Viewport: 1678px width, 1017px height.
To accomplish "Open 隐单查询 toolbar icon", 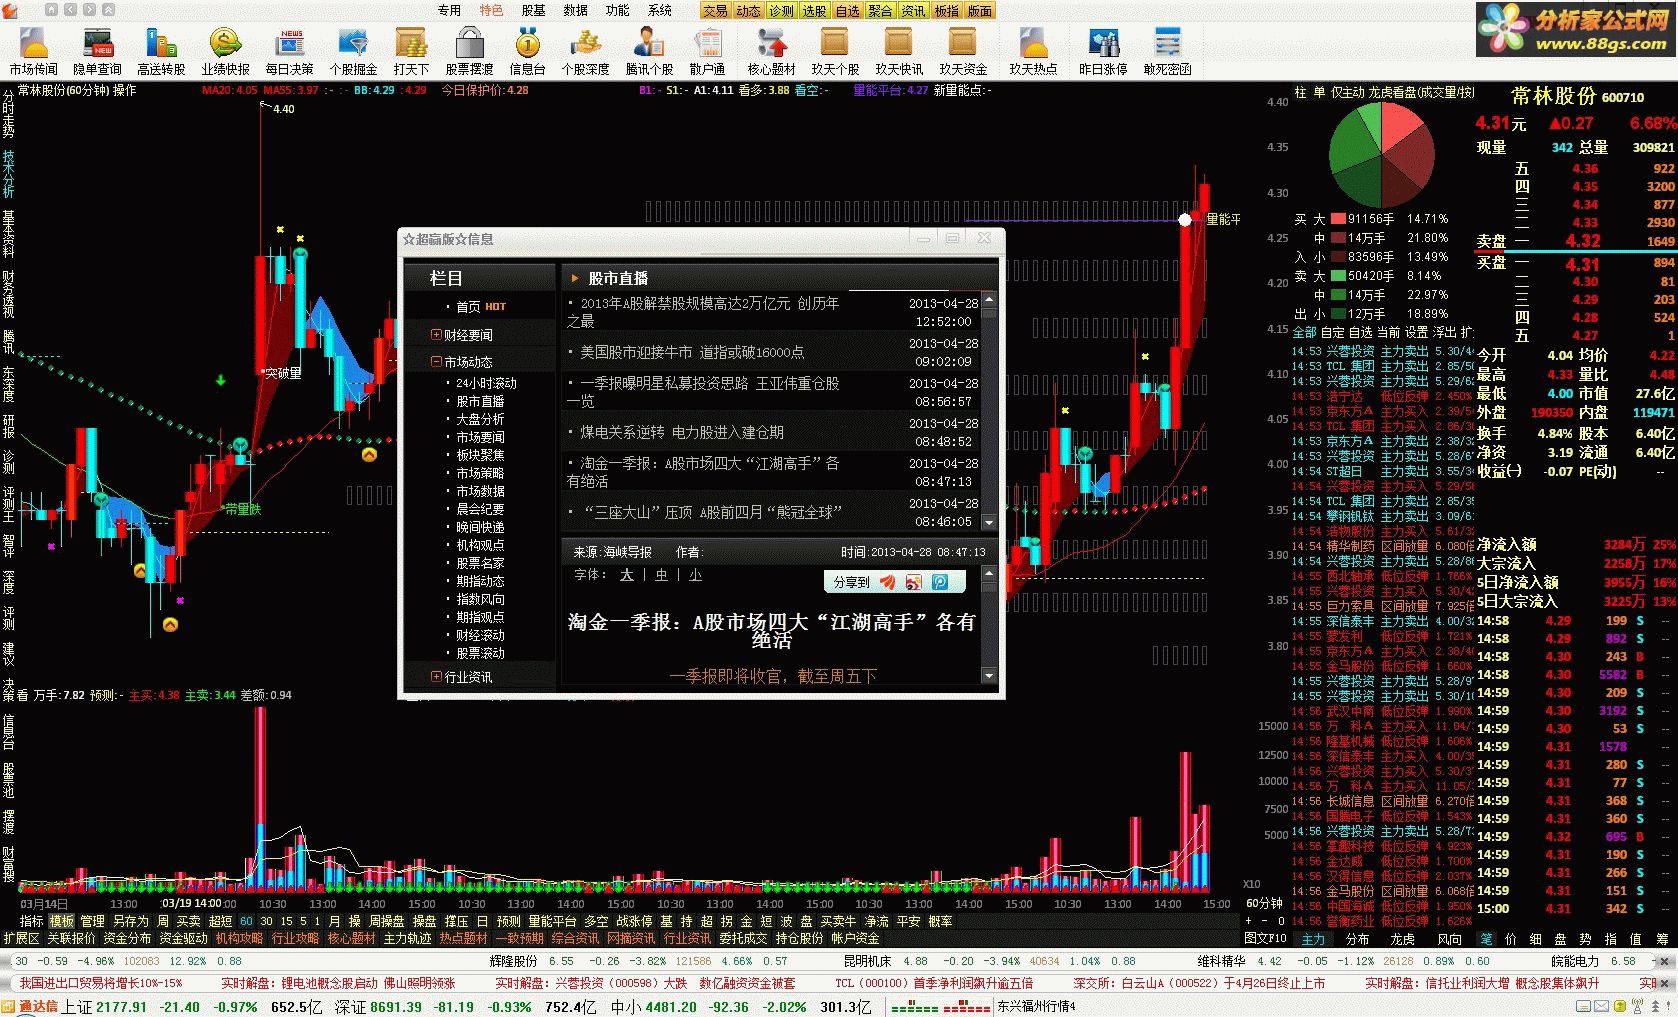I will click(98, 51).
